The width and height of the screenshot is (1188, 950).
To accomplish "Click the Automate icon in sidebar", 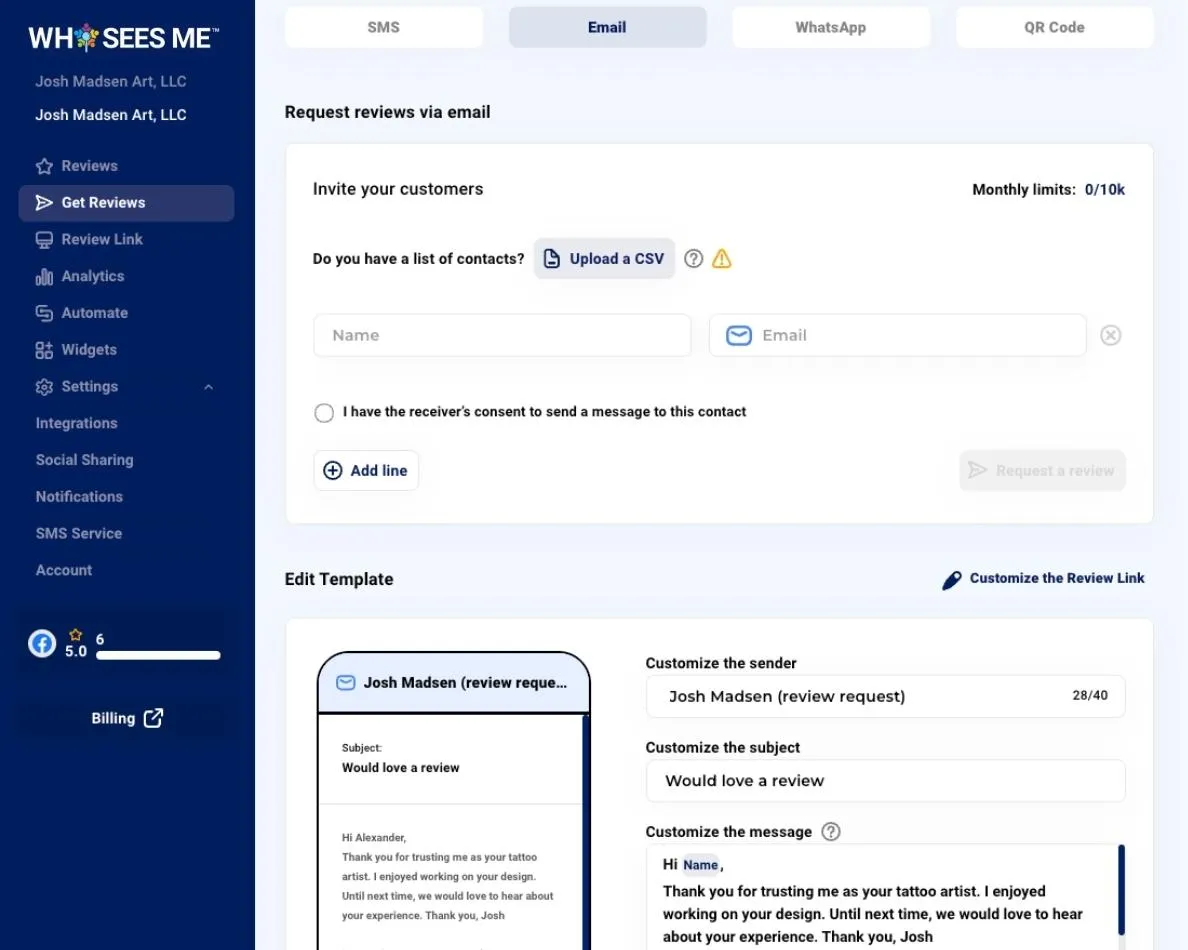I will (44, 313).
